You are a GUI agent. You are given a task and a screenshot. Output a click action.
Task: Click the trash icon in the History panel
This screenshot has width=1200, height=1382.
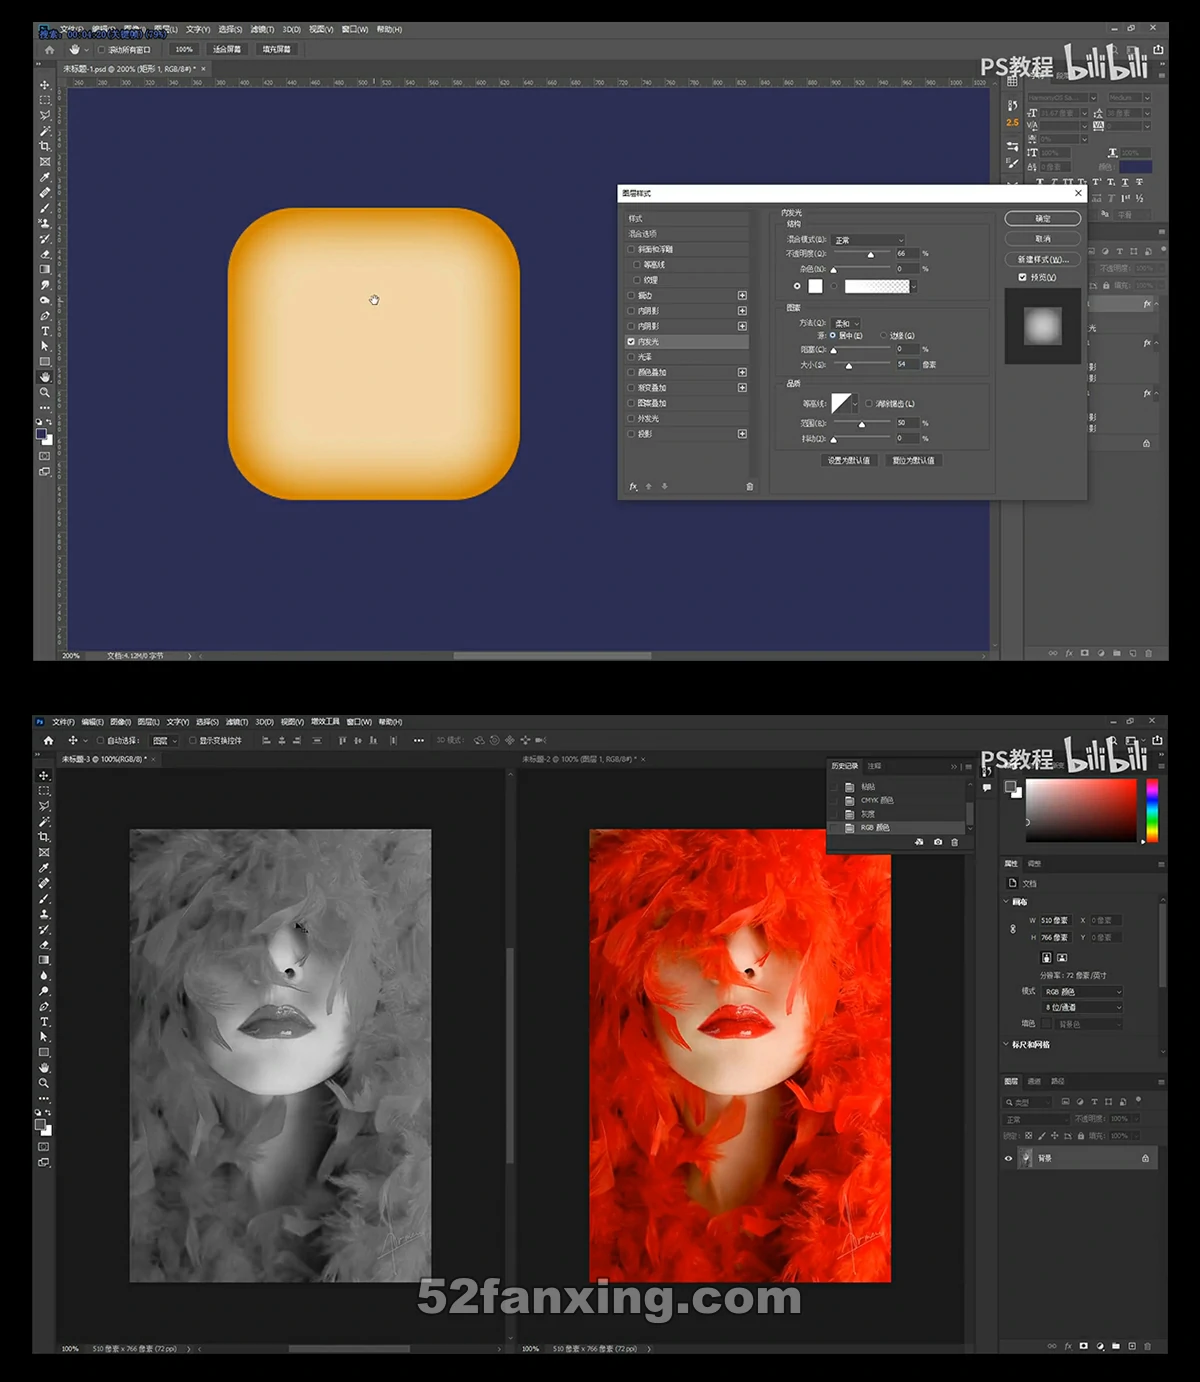point(954,842)
